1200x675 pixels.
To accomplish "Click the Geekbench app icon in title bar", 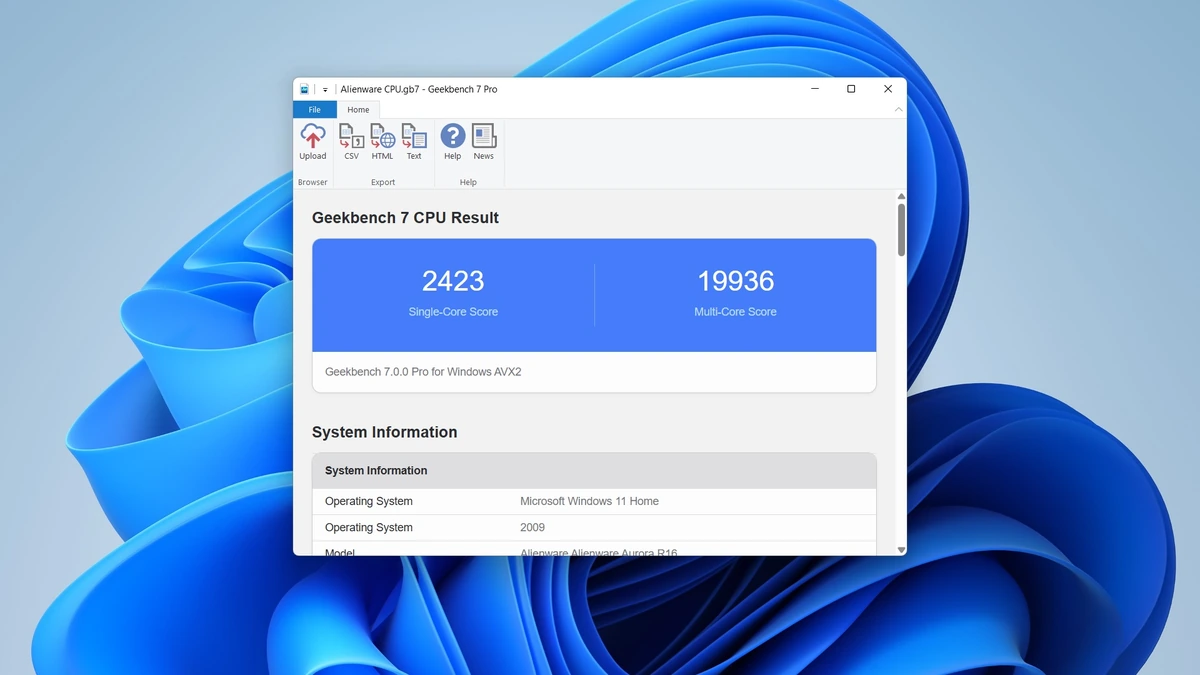I will 305,89.
